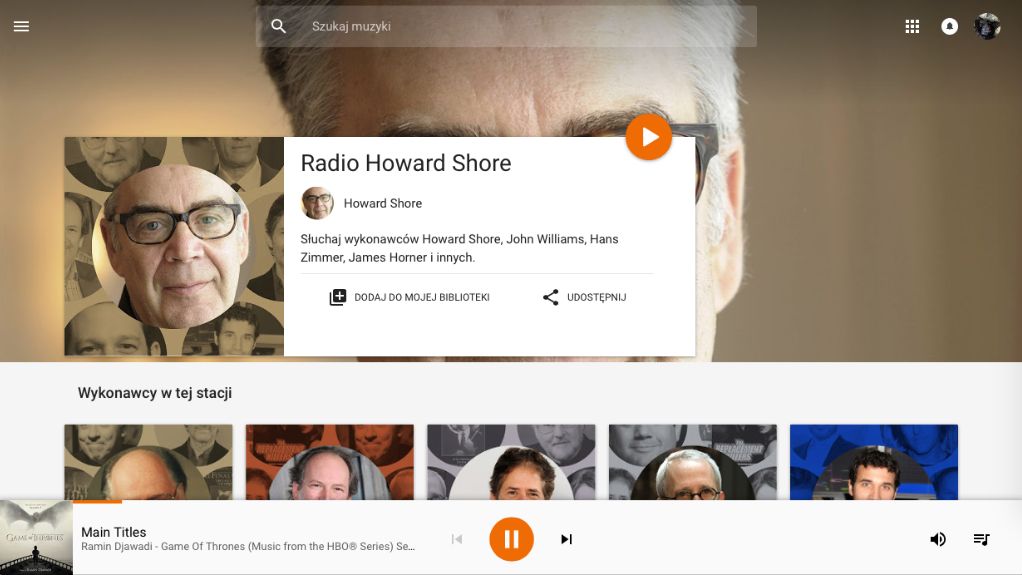
Task: Open the third artist card with grey background
Action: click(x=511, y=462)
